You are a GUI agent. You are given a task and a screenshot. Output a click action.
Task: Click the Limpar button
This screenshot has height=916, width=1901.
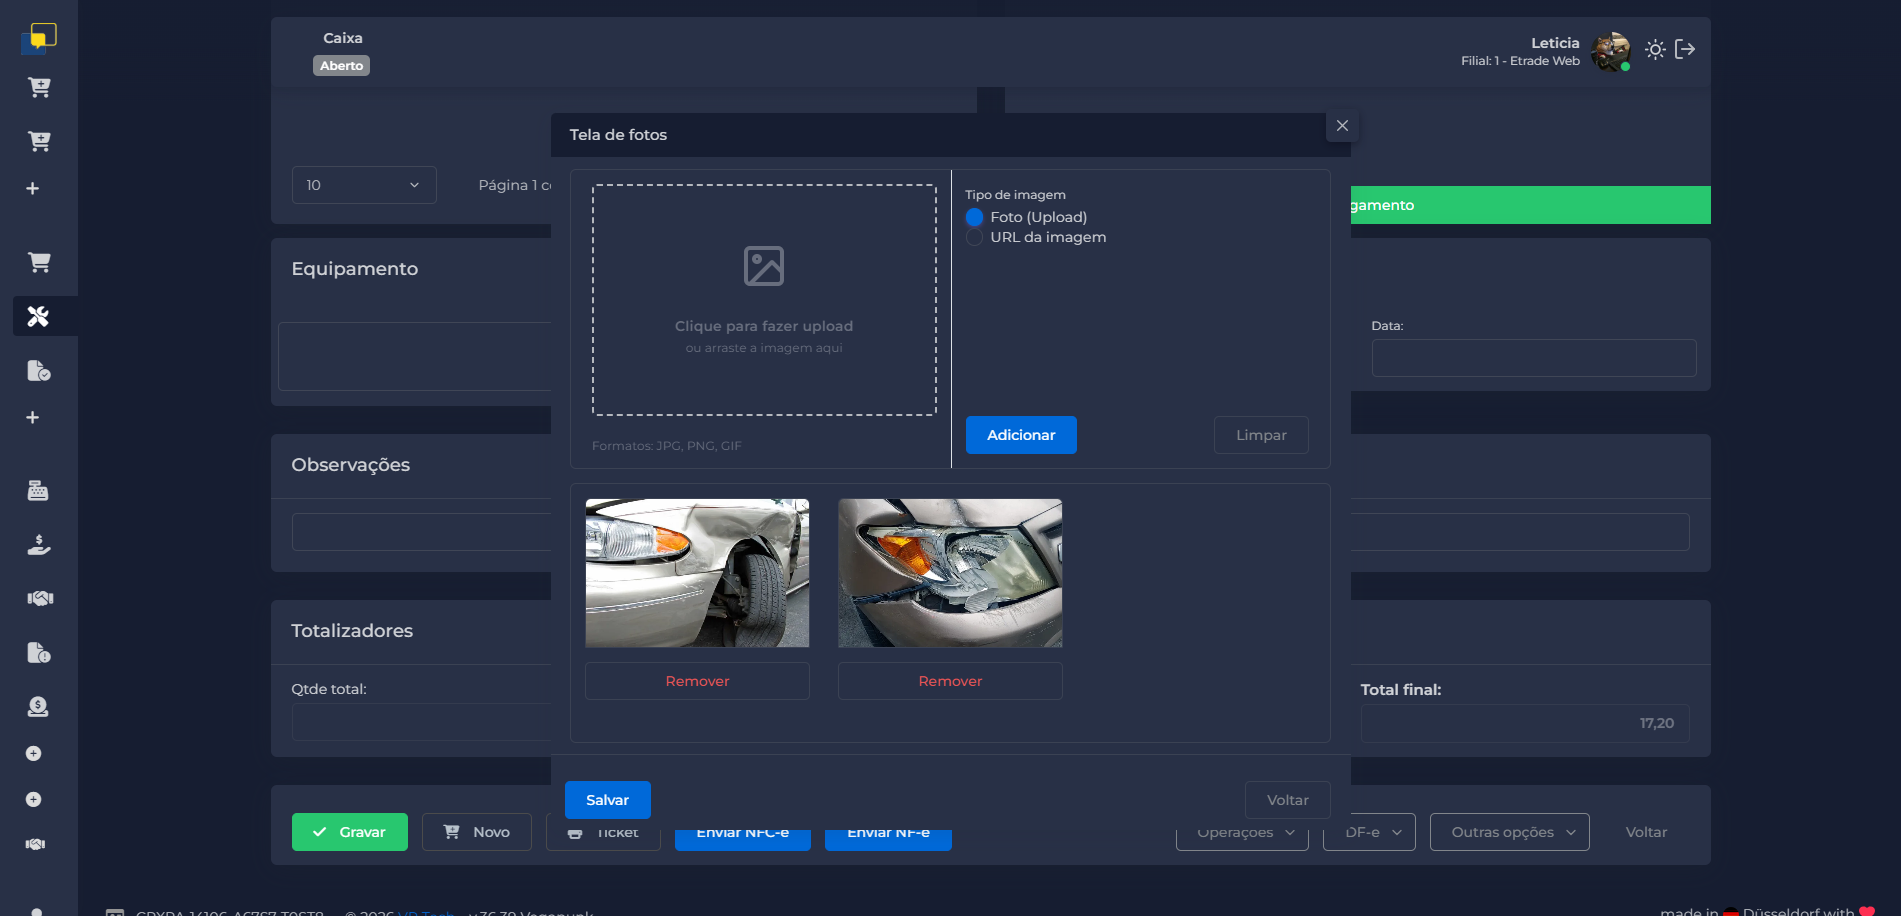[x=1261, y=435]
